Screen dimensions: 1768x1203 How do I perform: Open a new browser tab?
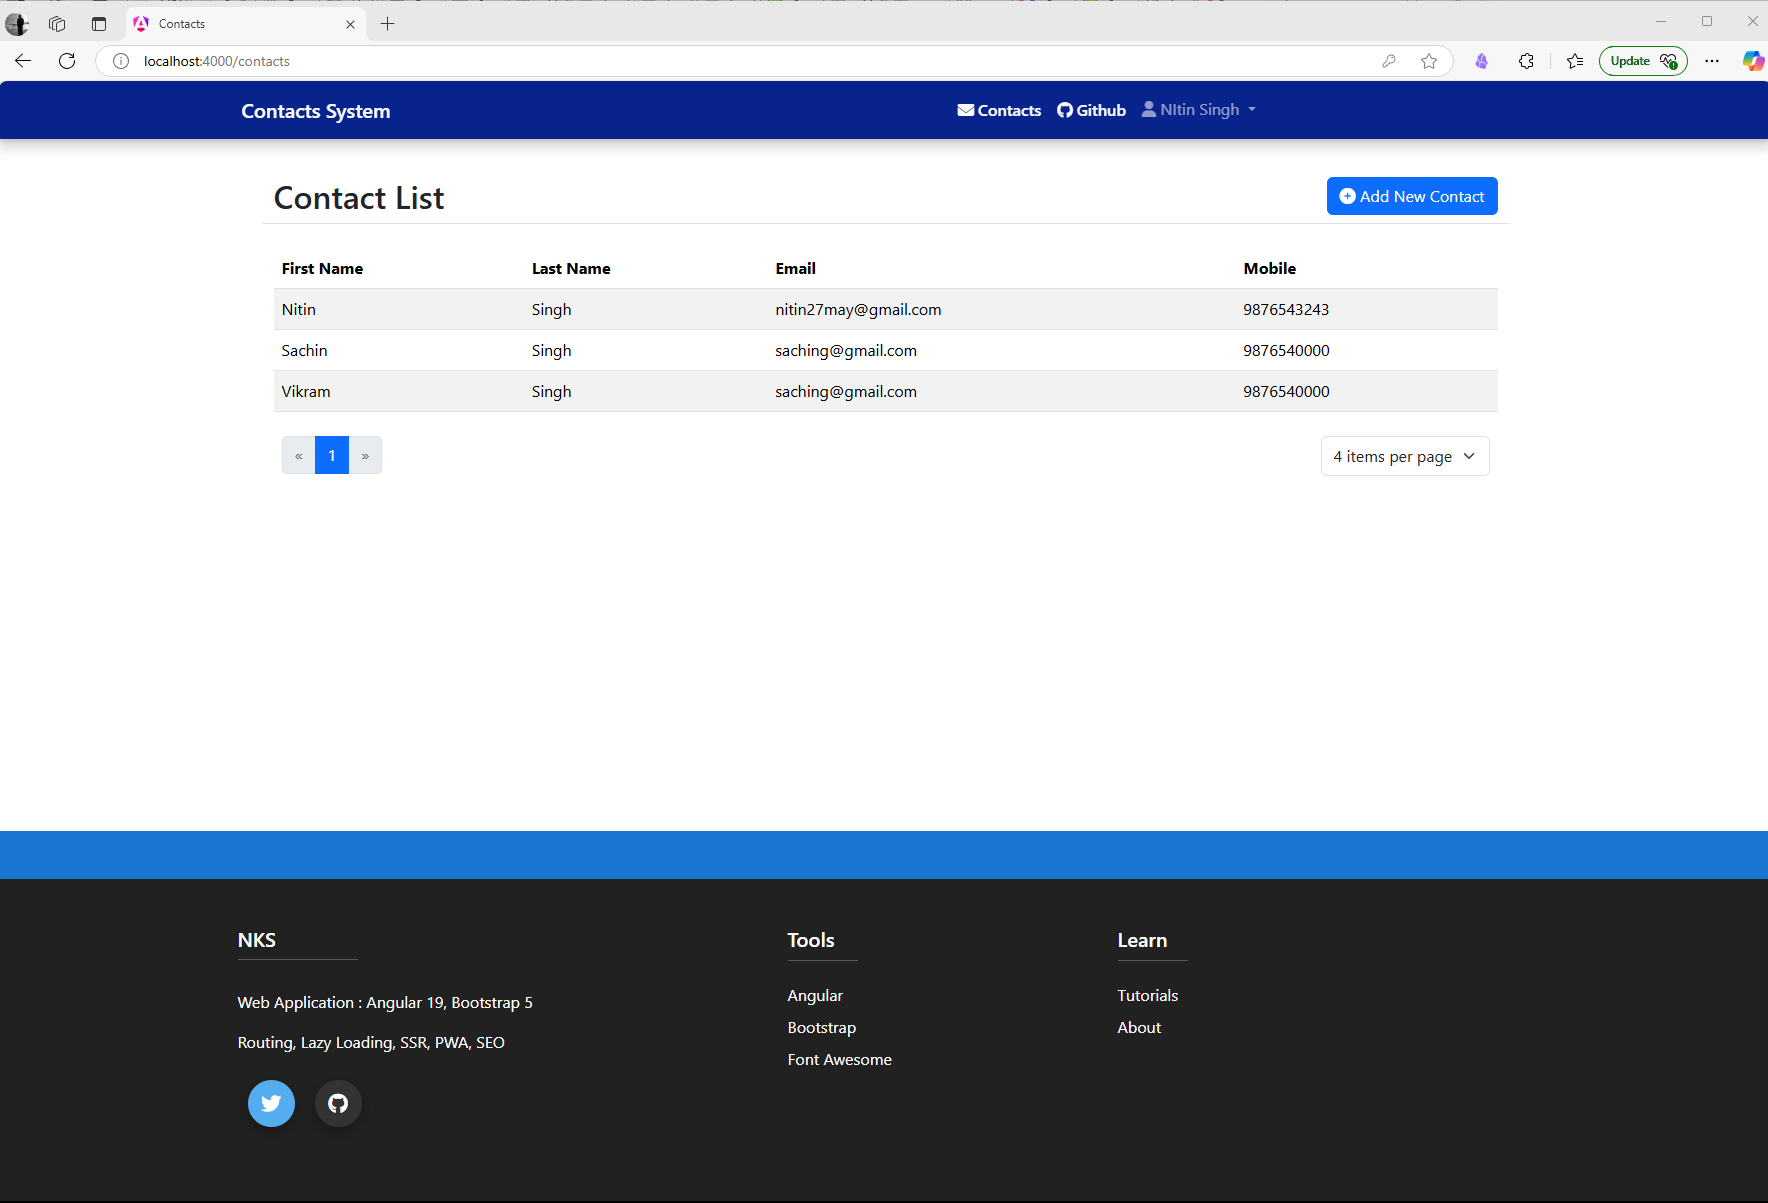pos(388,24)
